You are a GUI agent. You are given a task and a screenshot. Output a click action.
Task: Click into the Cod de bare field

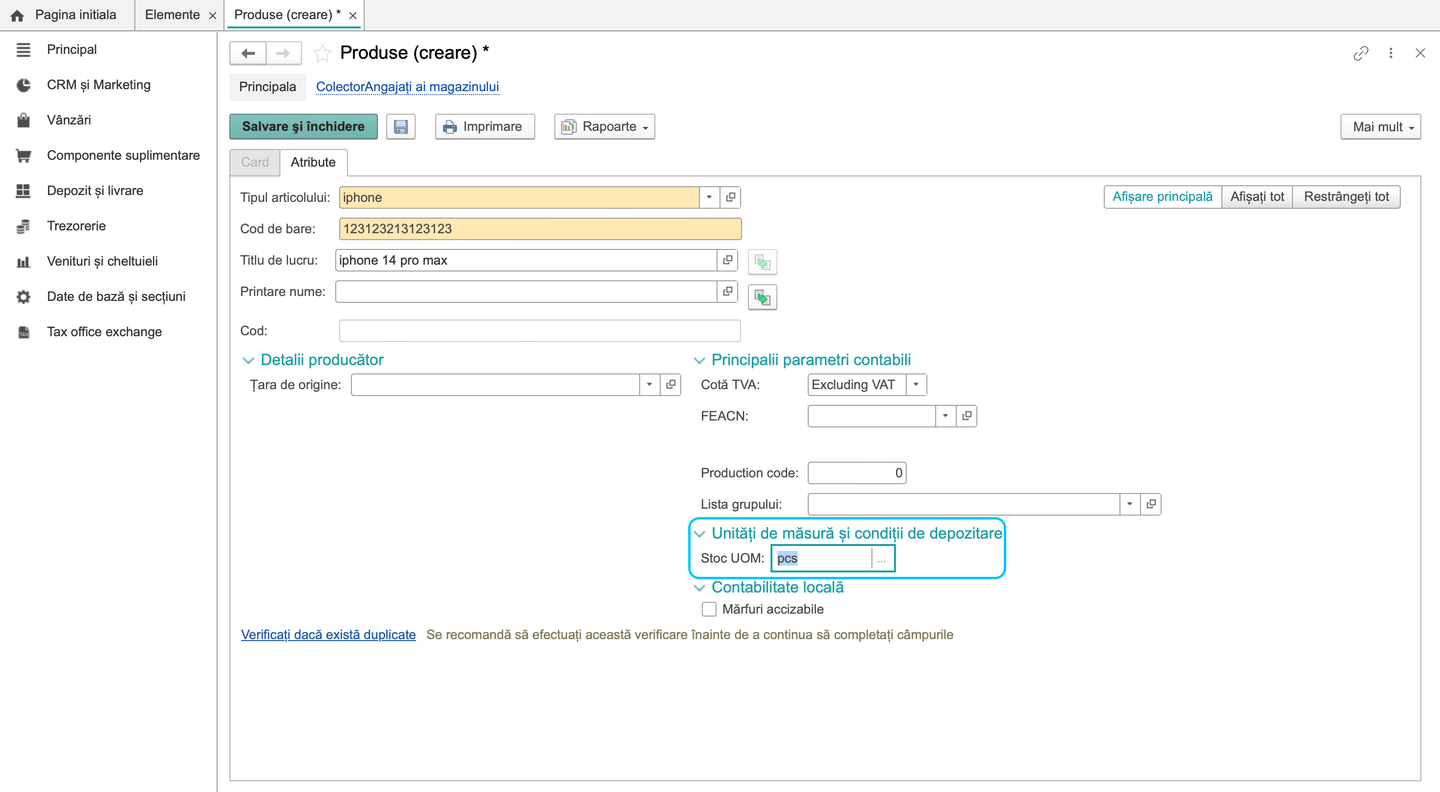pyautogui.click(x=540, y=229)
